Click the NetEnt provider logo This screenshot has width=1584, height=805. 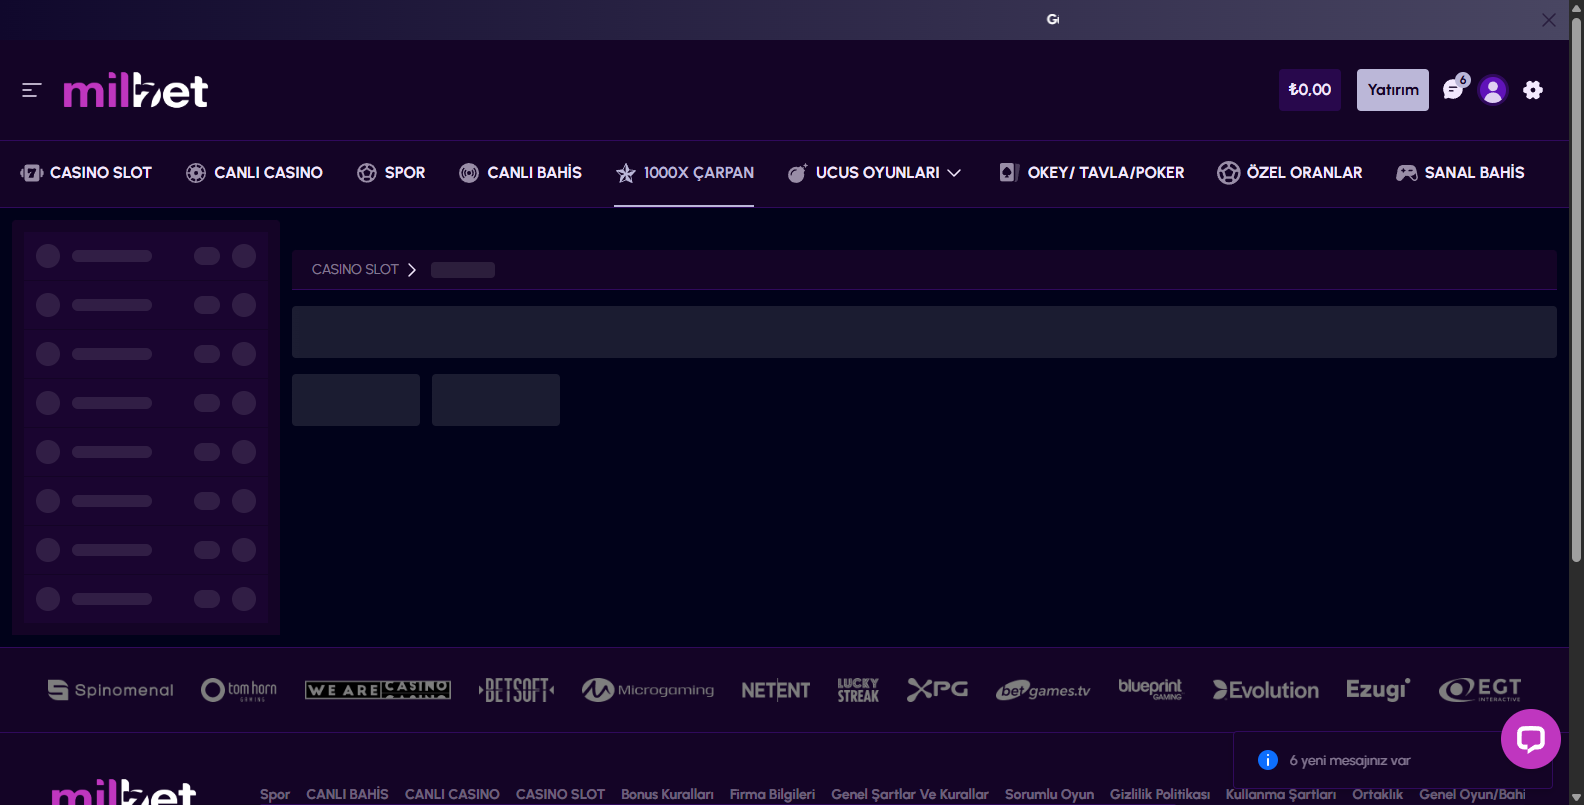coord(776,690)
